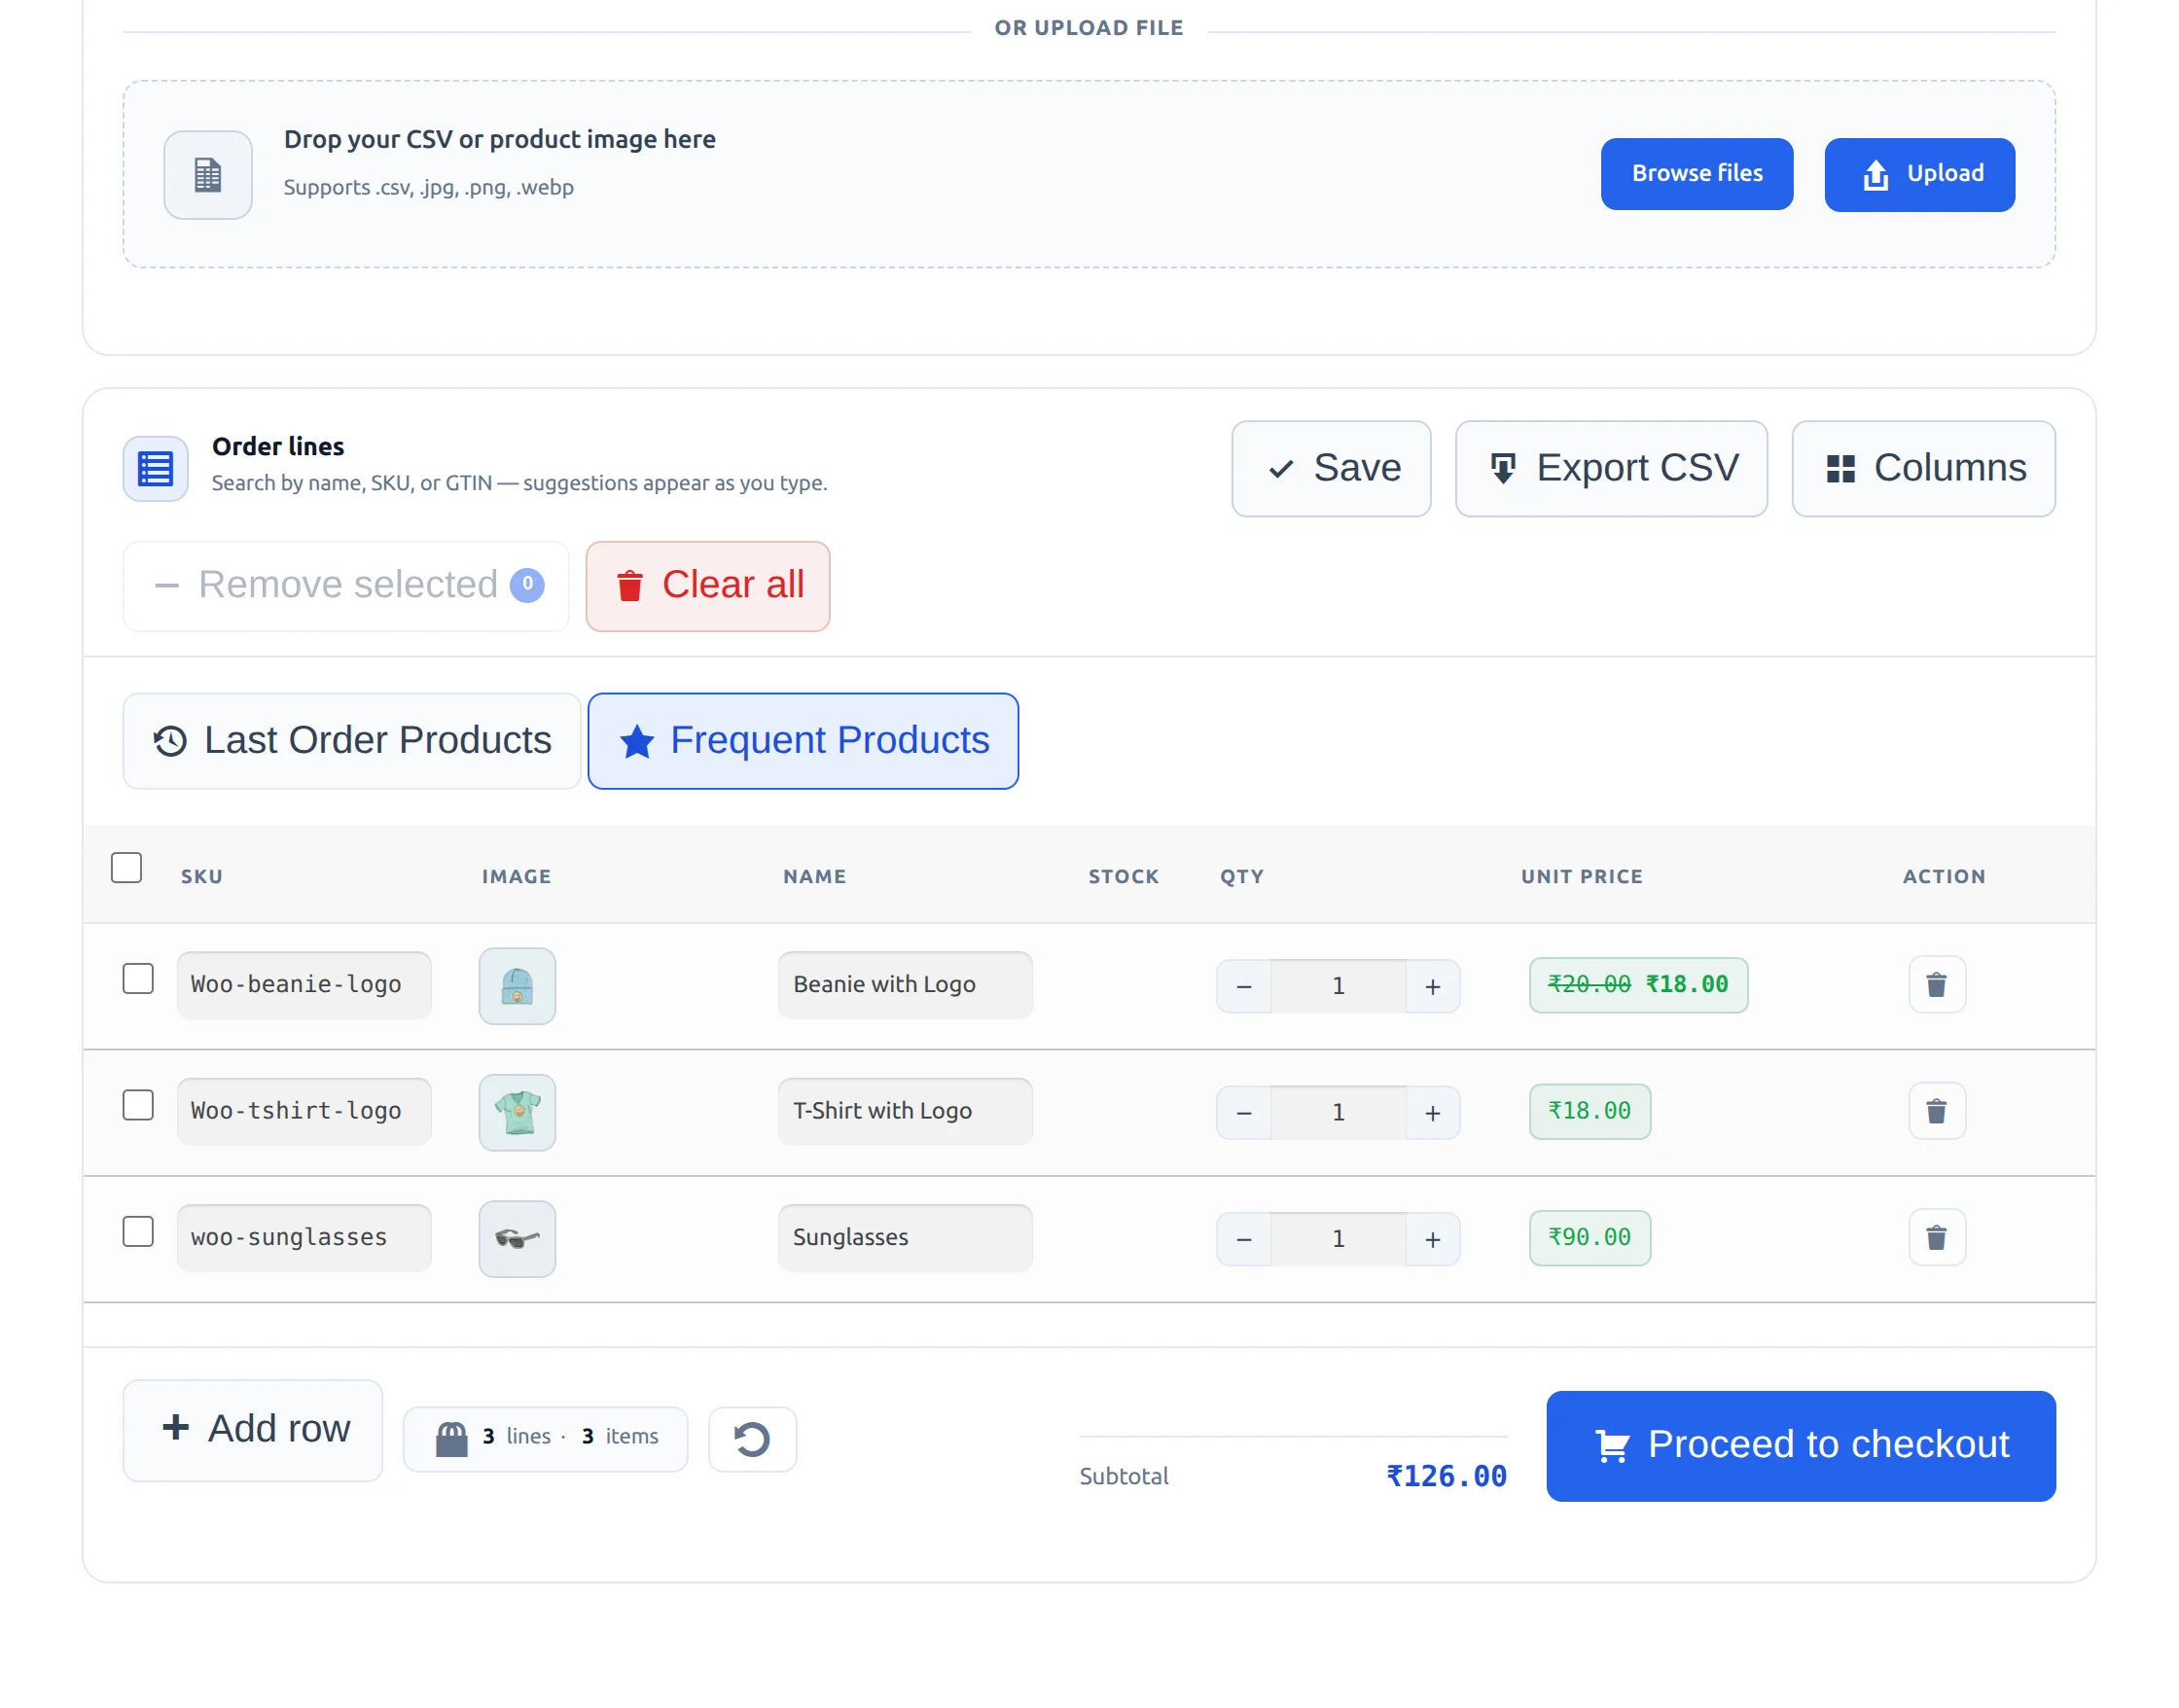Export order lines as CSV
The image size is (2179, 1708).
tap(1610, 468)
